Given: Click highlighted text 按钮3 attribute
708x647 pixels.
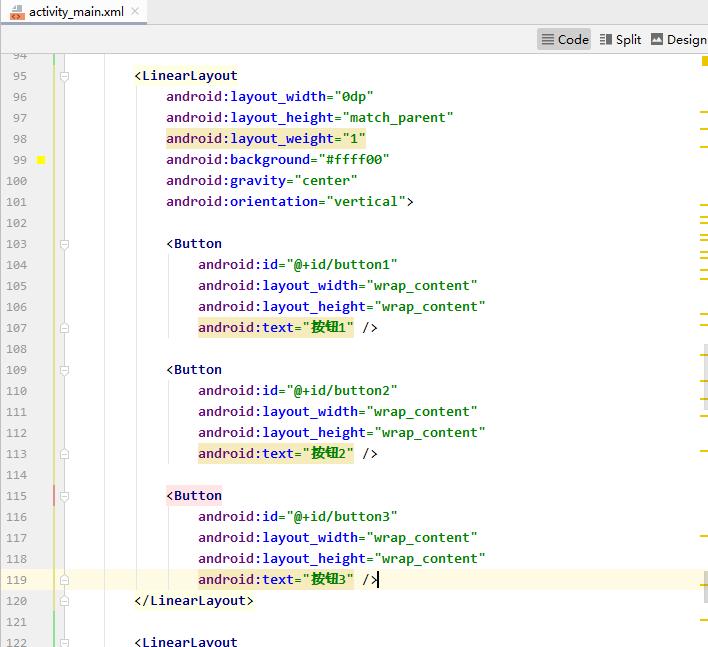Looking at the screenshot, I should pyautogui.click(x=275, y=579).
